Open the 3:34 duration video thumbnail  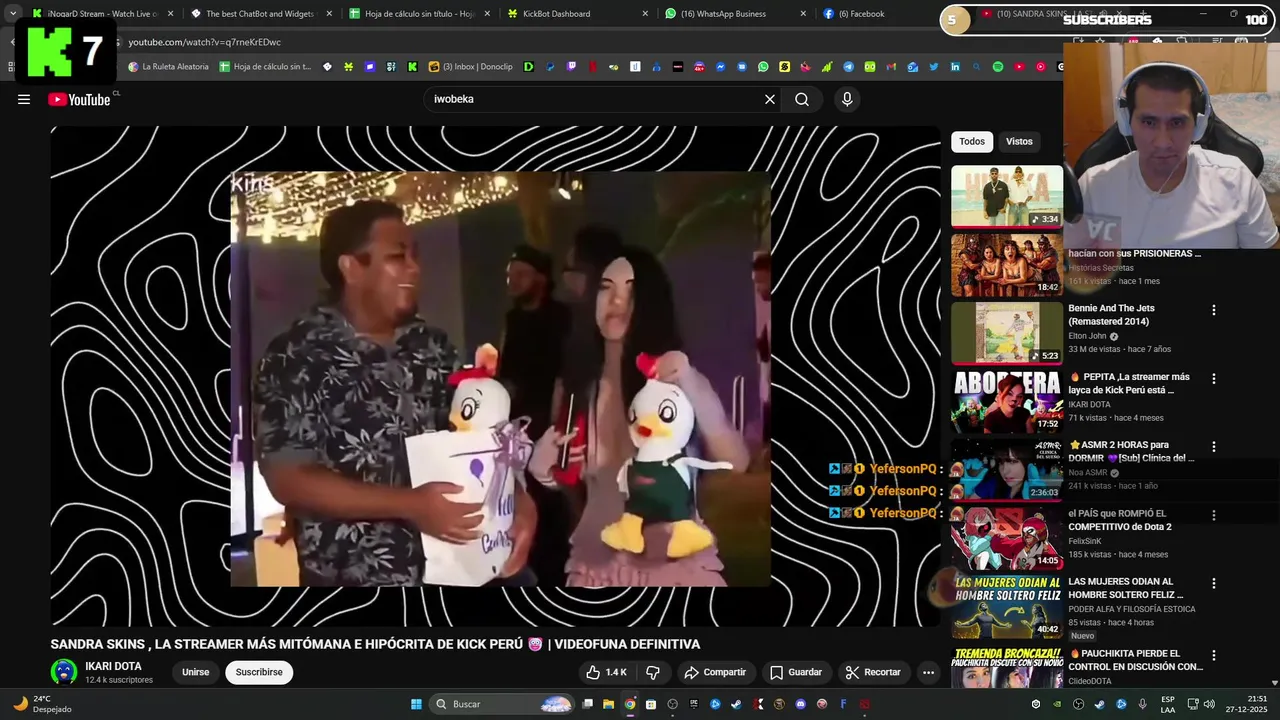tap(1007, 196)
